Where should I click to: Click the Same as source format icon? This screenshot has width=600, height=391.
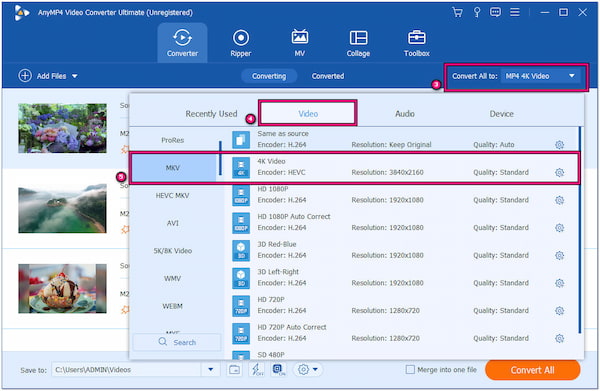241,140
